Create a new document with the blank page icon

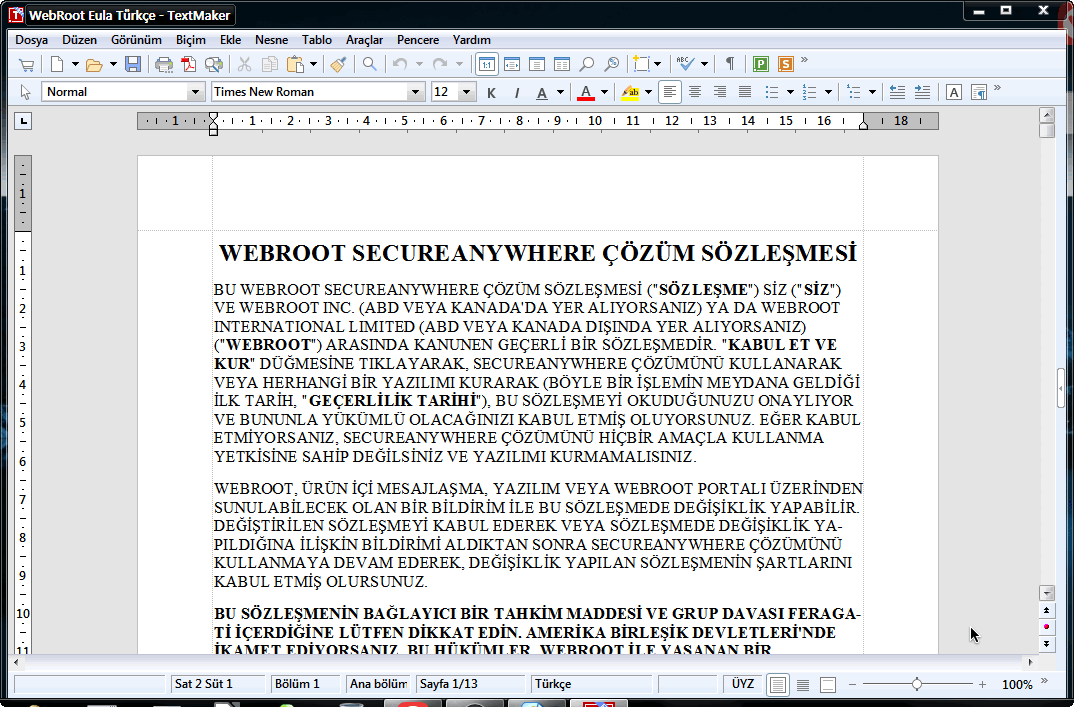click(x=58, y=64)
